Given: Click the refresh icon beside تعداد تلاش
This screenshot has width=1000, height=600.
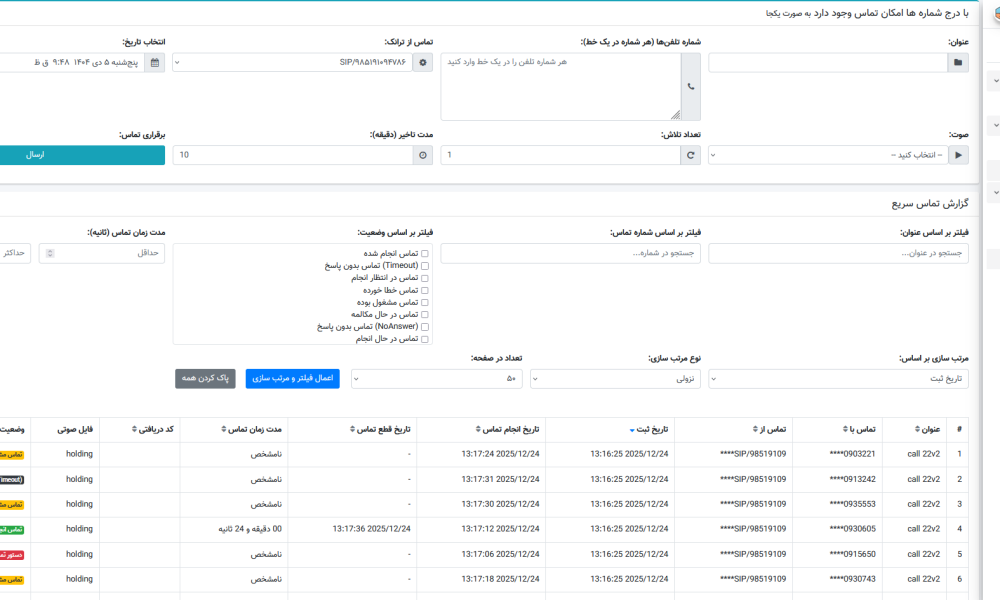Looking at the screenshot, I should point(691,155).
